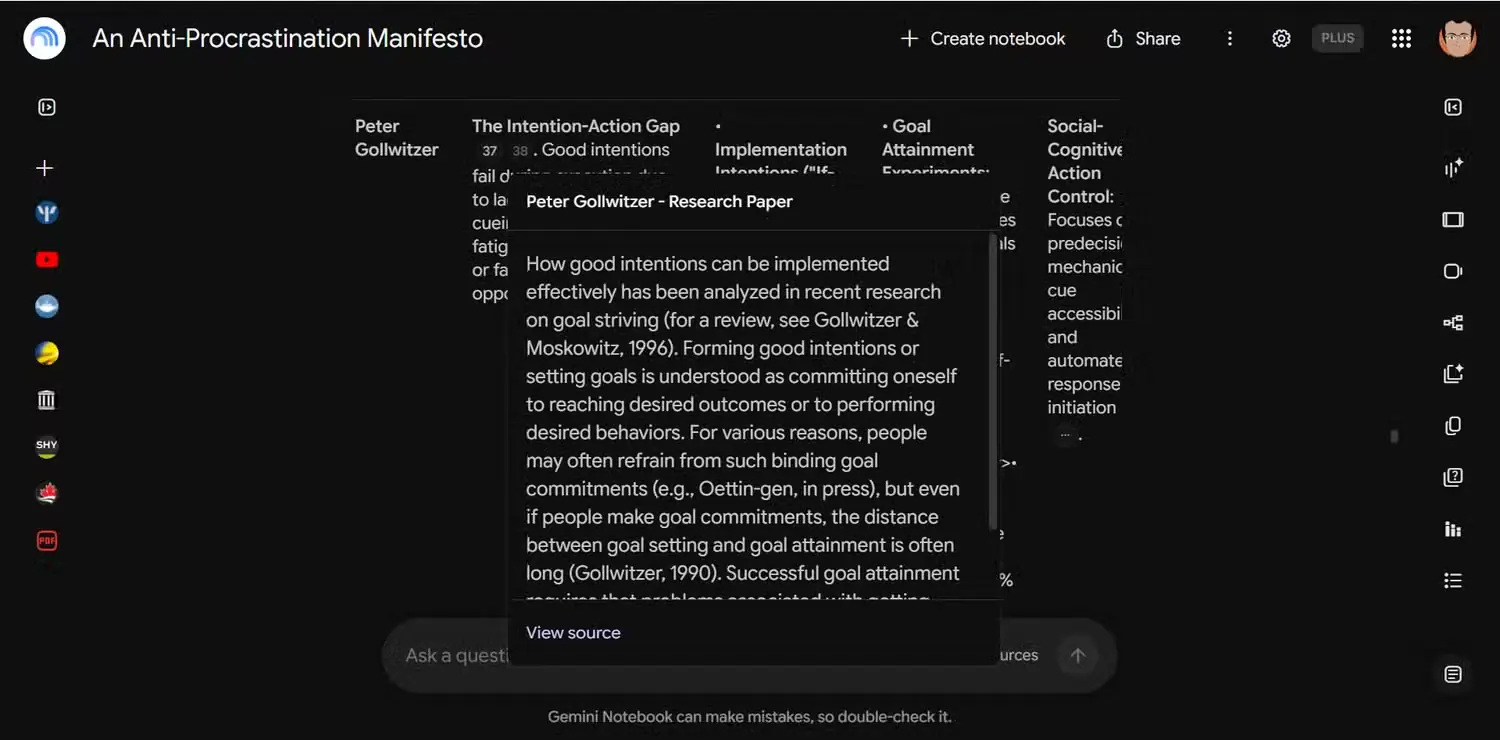The image size is (1500, 740).
Task: Select the red PDF source icon
Action: point(47,541)
